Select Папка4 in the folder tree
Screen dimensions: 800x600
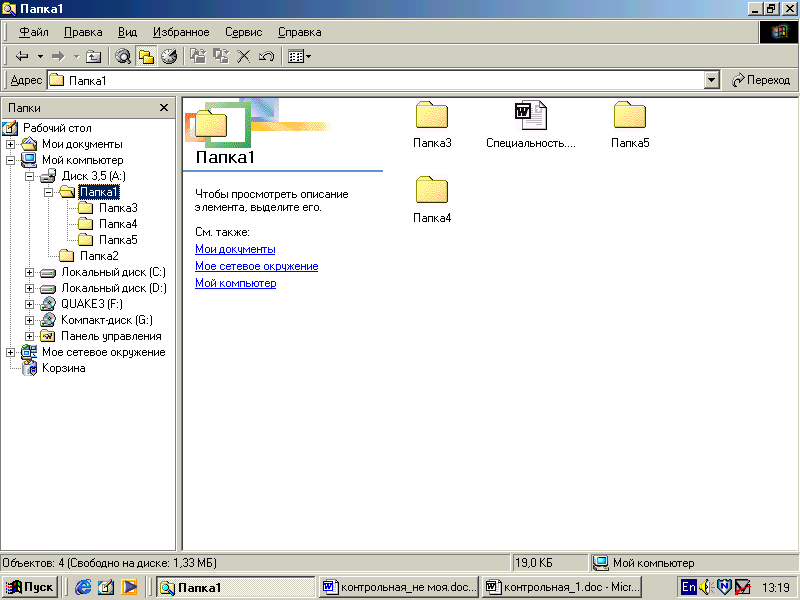pos(118,224)
